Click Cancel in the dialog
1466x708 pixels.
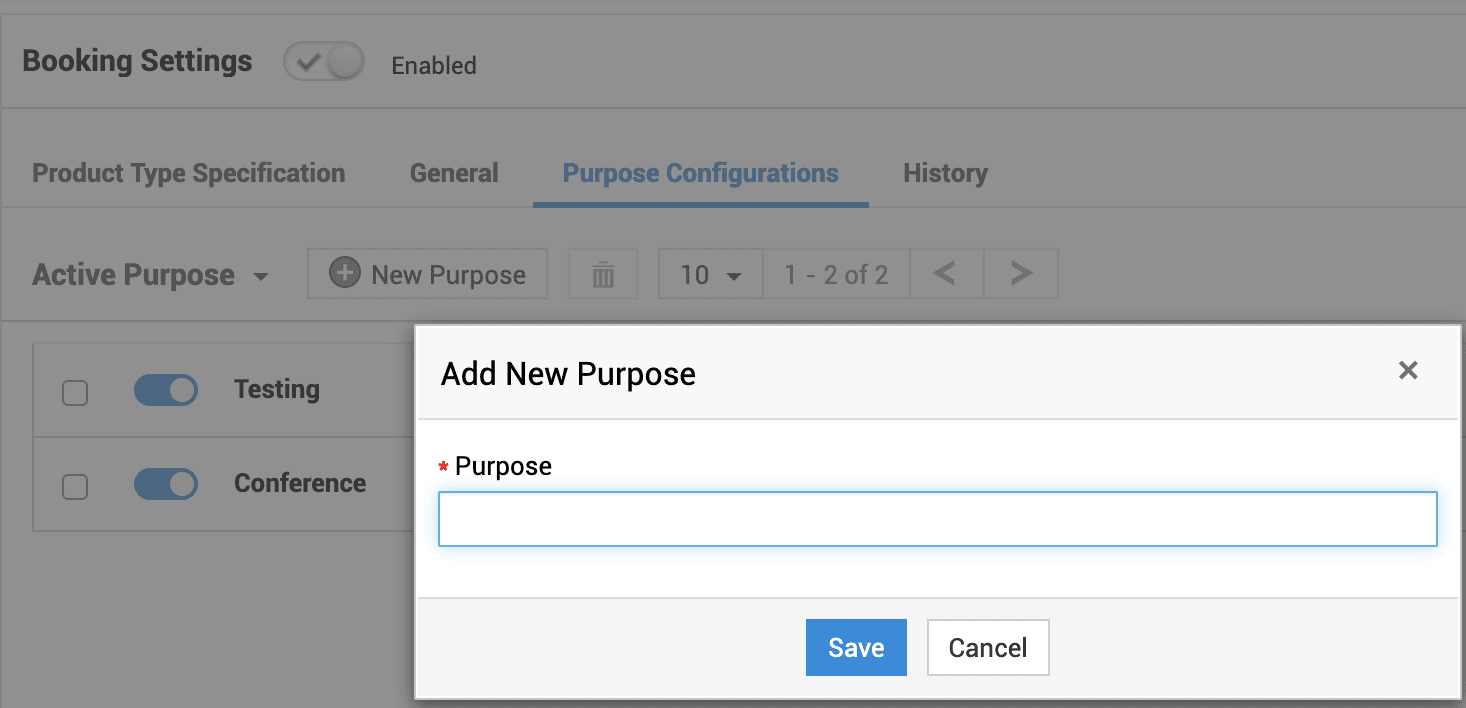(987, 648)
